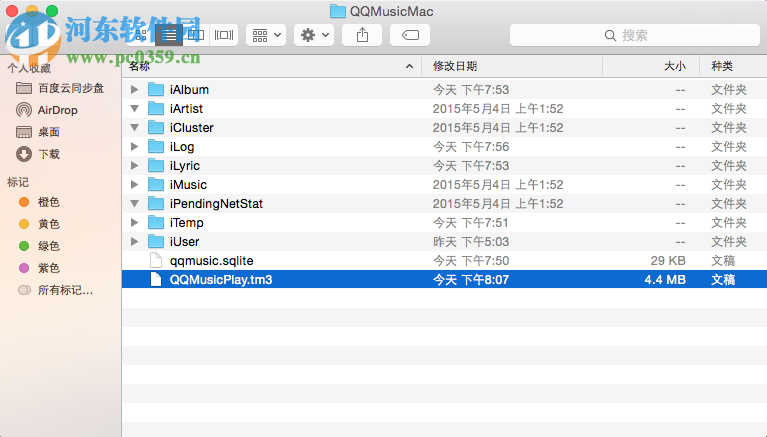Switch to list view mode
The image size is (767, 437).
(169, 35)
